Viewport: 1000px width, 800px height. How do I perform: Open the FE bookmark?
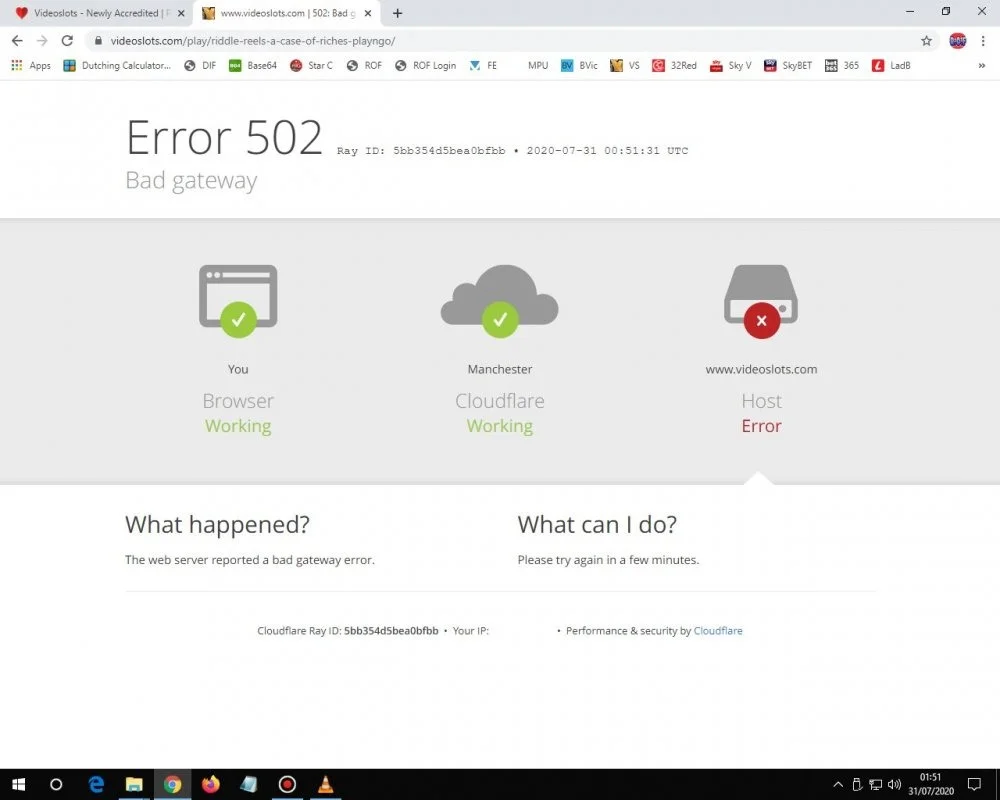click(x=483, y=65)
